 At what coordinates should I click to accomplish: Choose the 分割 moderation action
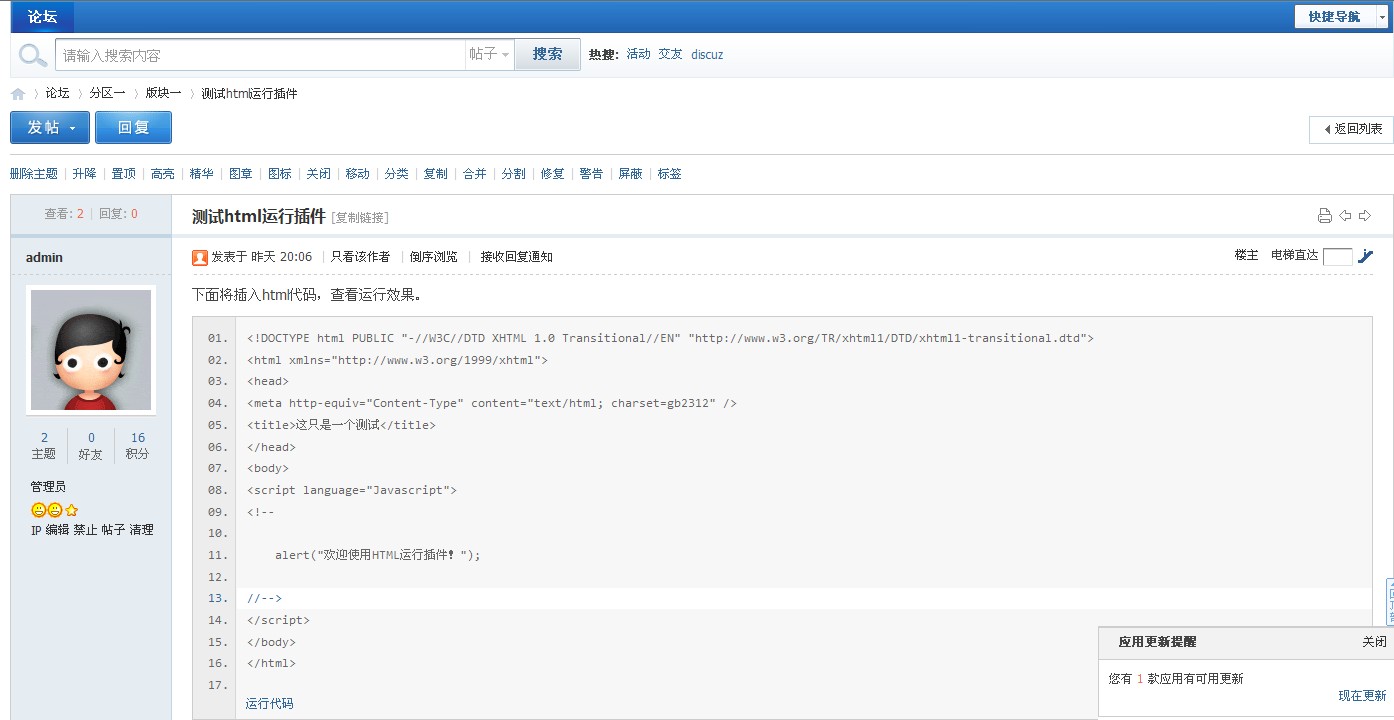[x=513, y=174]
